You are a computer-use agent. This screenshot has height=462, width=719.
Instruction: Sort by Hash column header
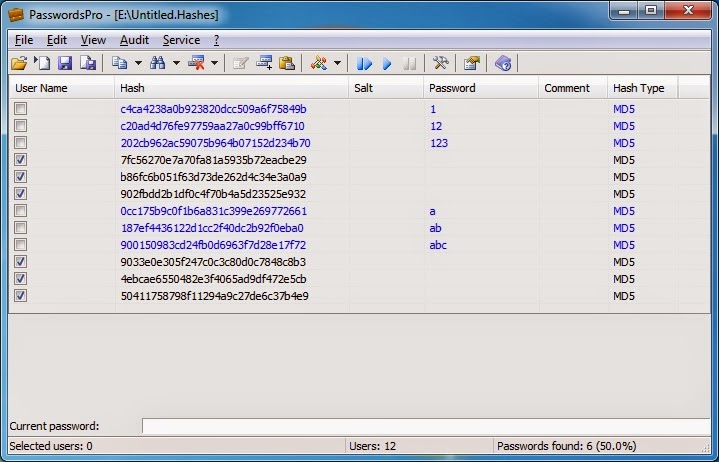[x=232, y=88]
